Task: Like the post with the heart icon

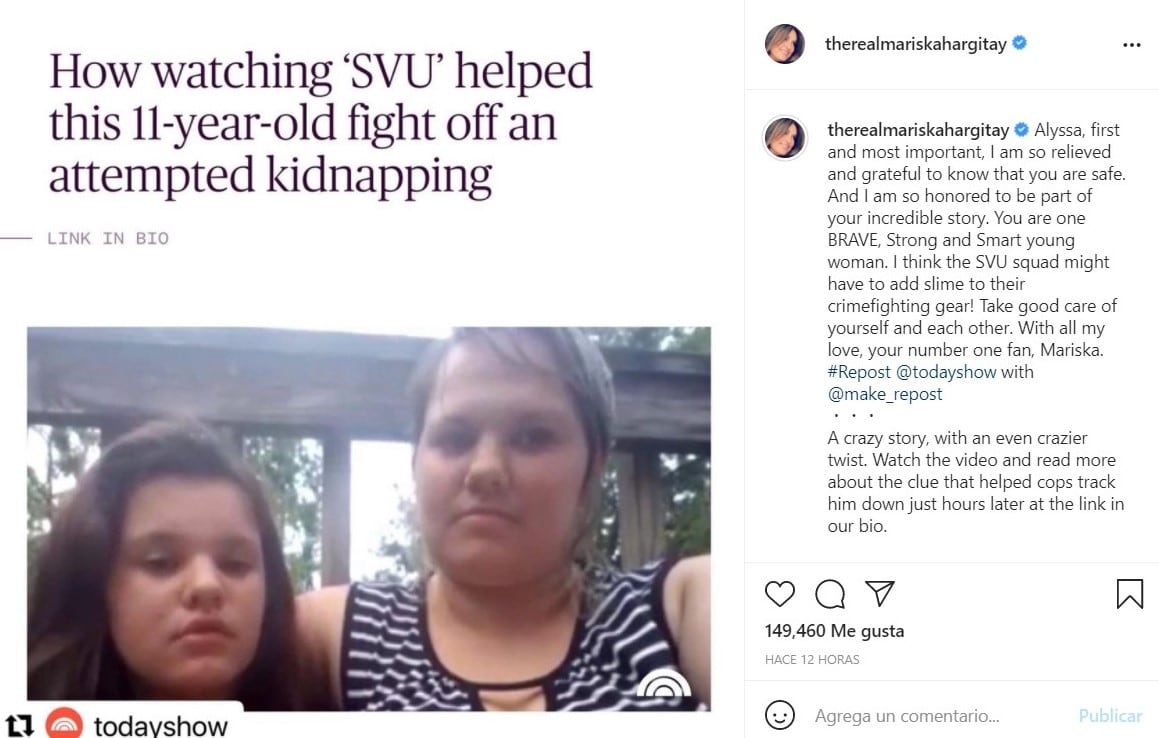Action: (x=779, y=594)
